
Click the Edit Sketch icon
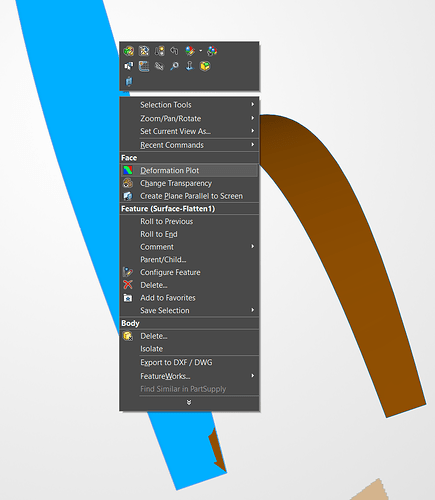tap(144, 51)
